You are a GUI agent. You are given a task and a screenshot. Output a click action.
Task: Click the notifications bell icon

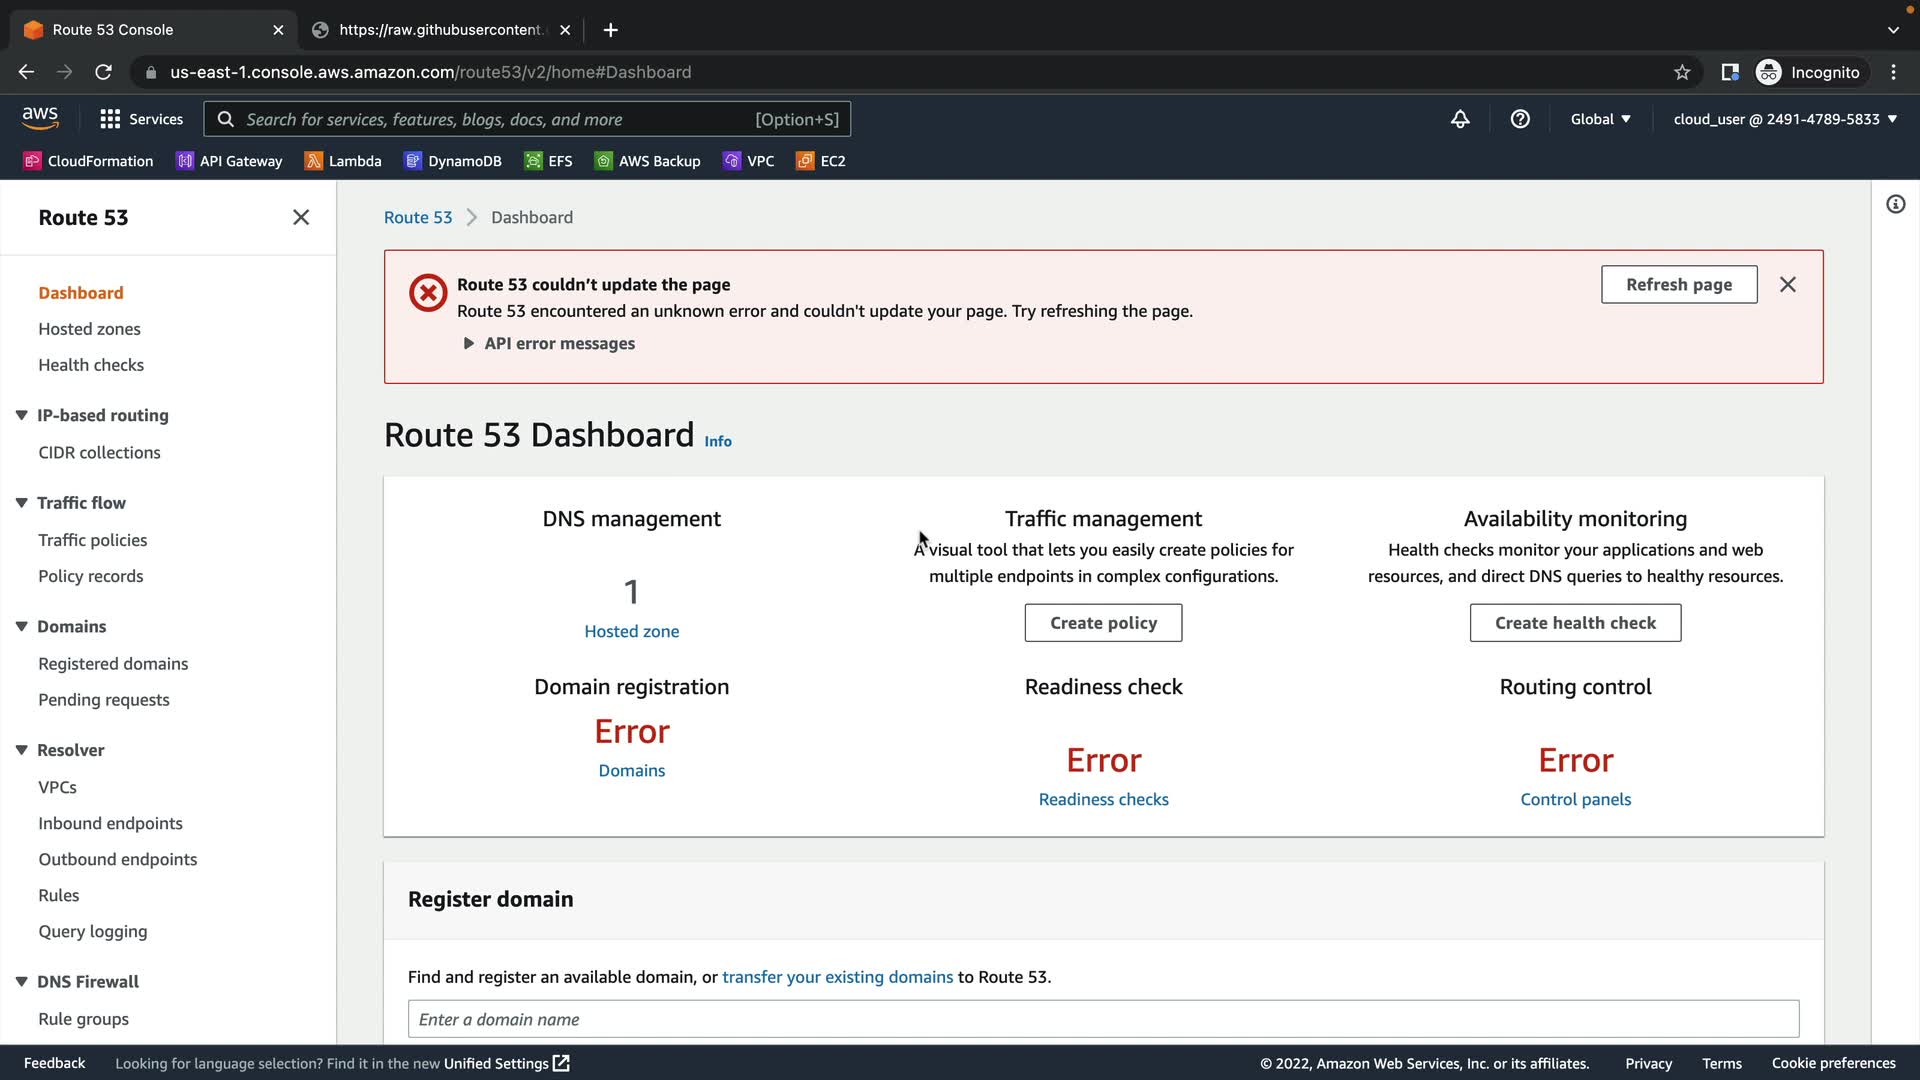point(1460,119)
